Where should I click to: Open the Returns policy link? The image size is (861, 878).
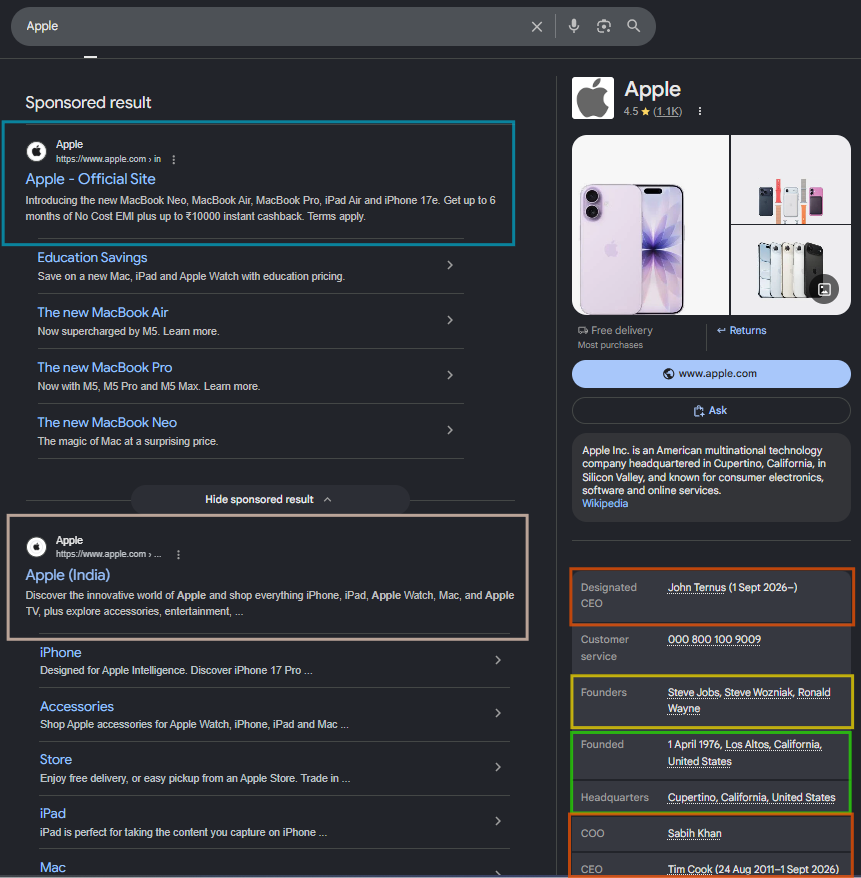[742, 330]
